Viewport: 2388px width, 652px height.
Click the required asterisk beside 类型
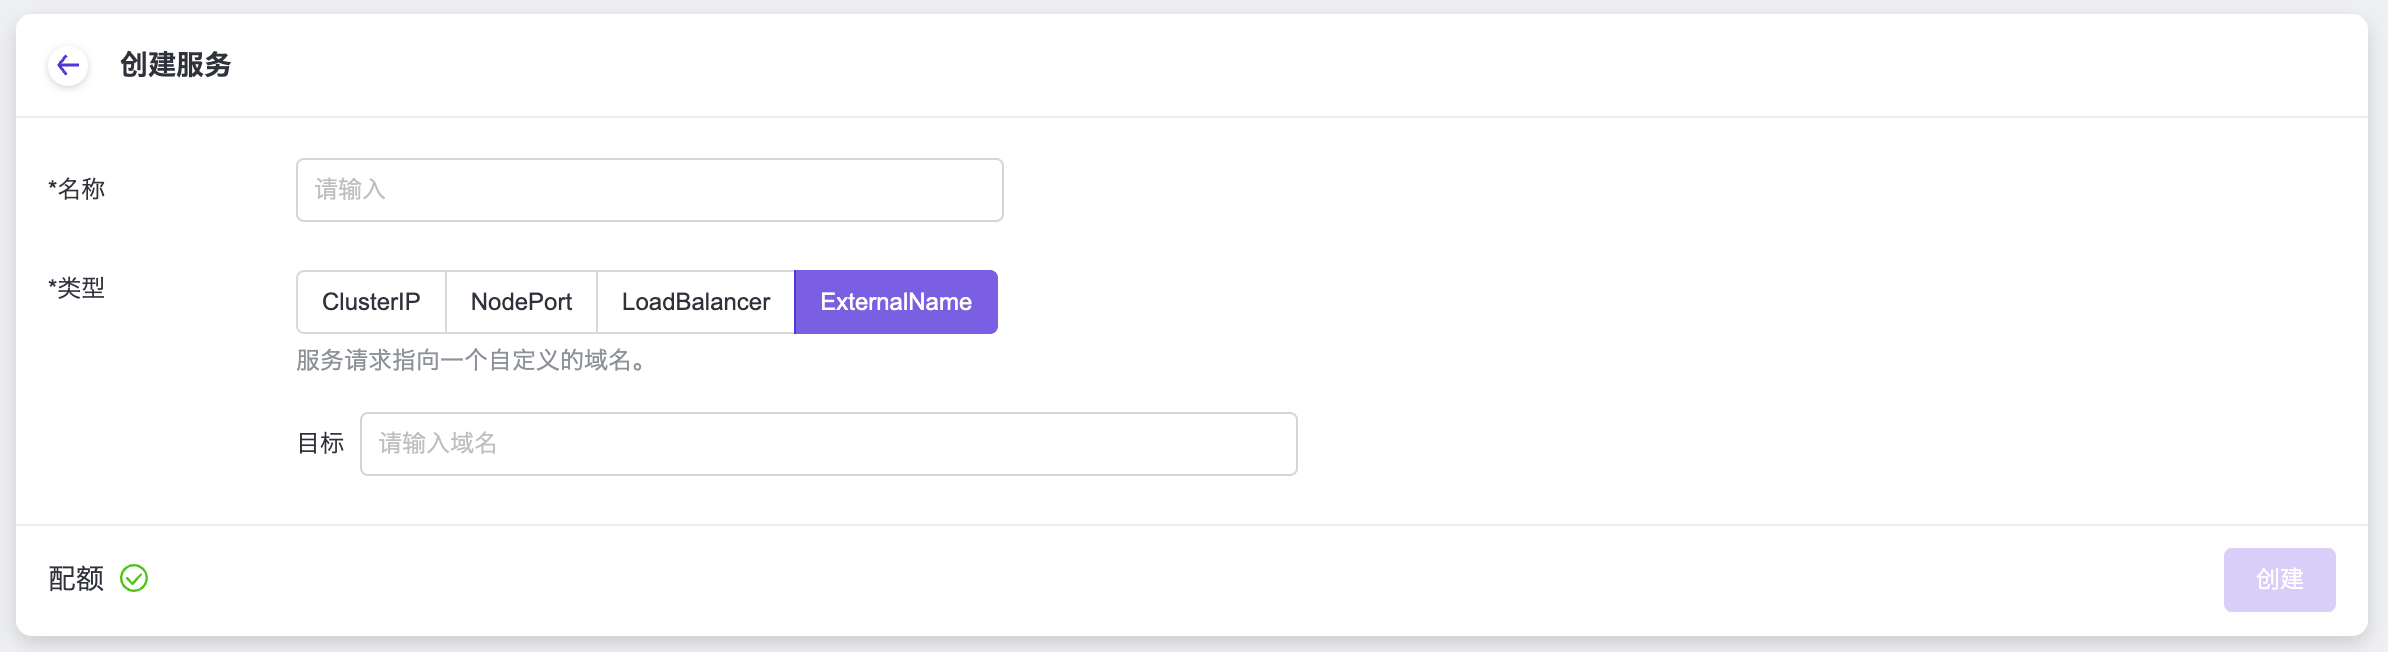[52, 286]
